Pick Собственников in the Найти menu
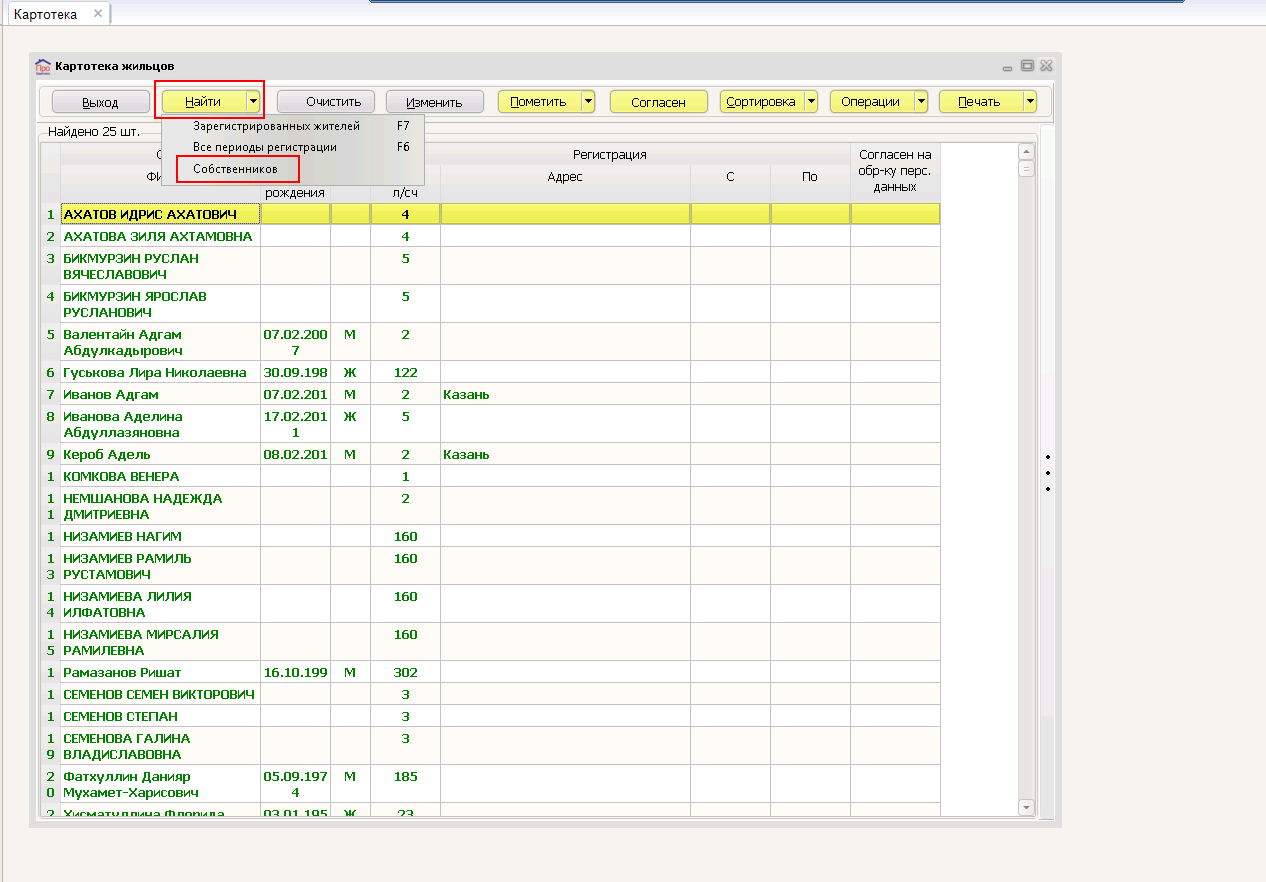The width and height of the screenshot is (1266, 882). pyautogui.click(x=237, y=169)
